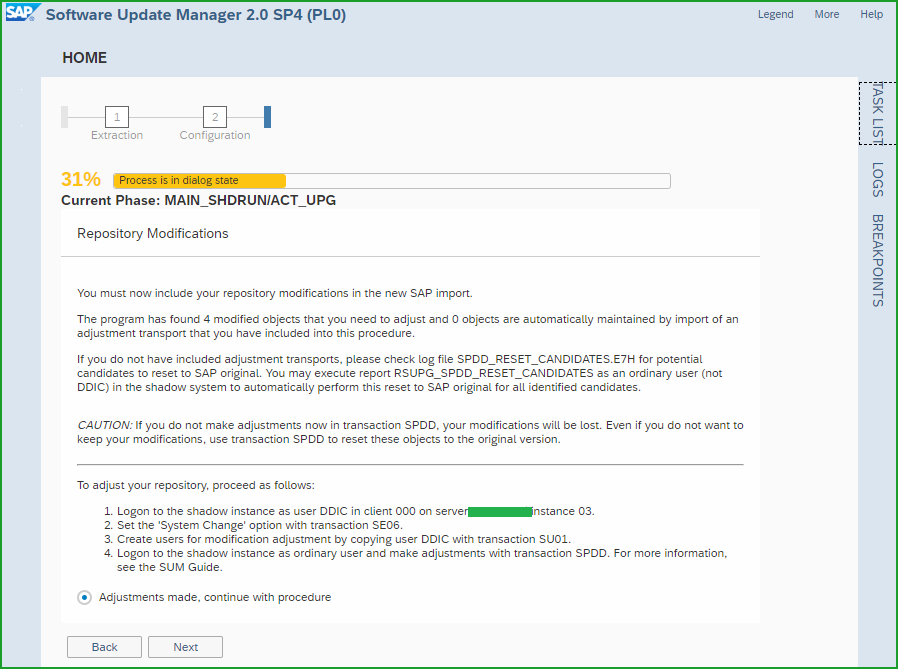Click the Back button

[104, 647]
